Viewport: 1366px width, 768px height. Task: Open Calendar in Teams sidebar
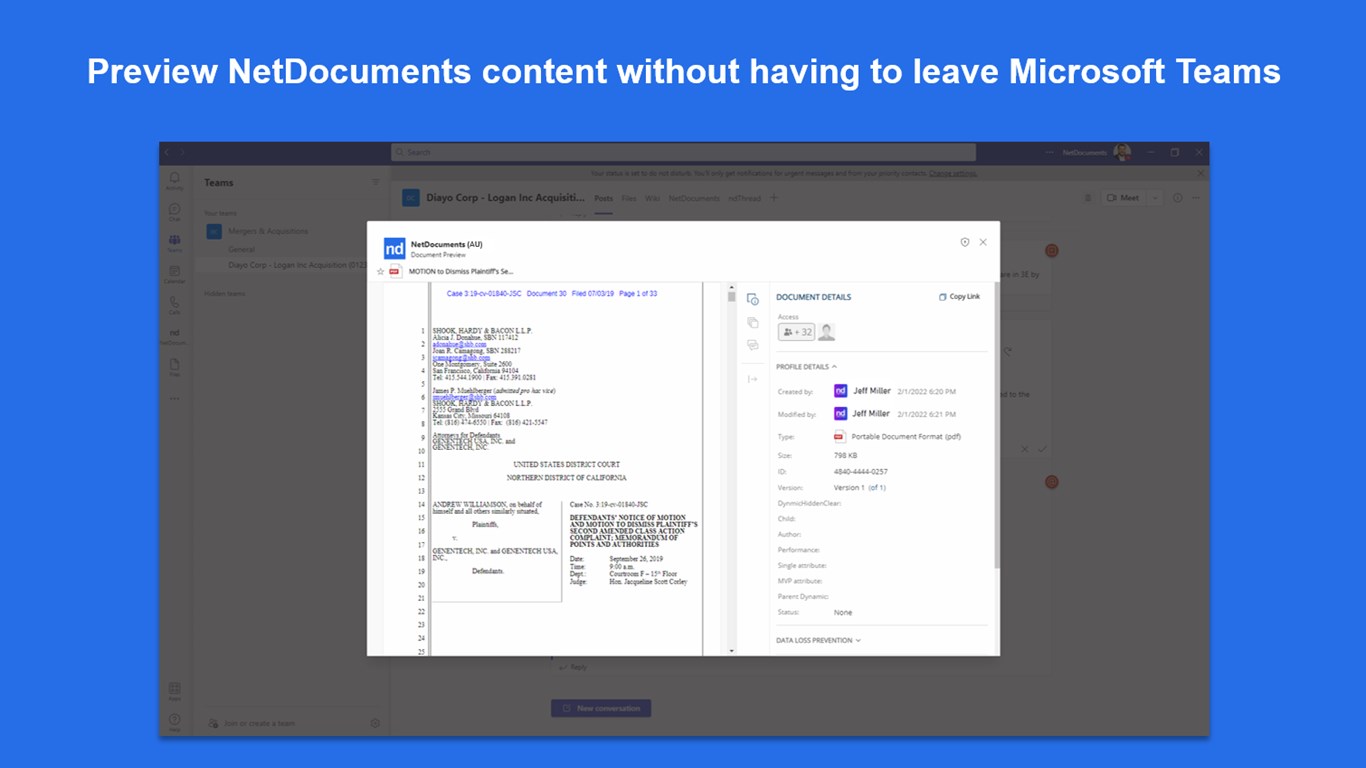[174, 273]
